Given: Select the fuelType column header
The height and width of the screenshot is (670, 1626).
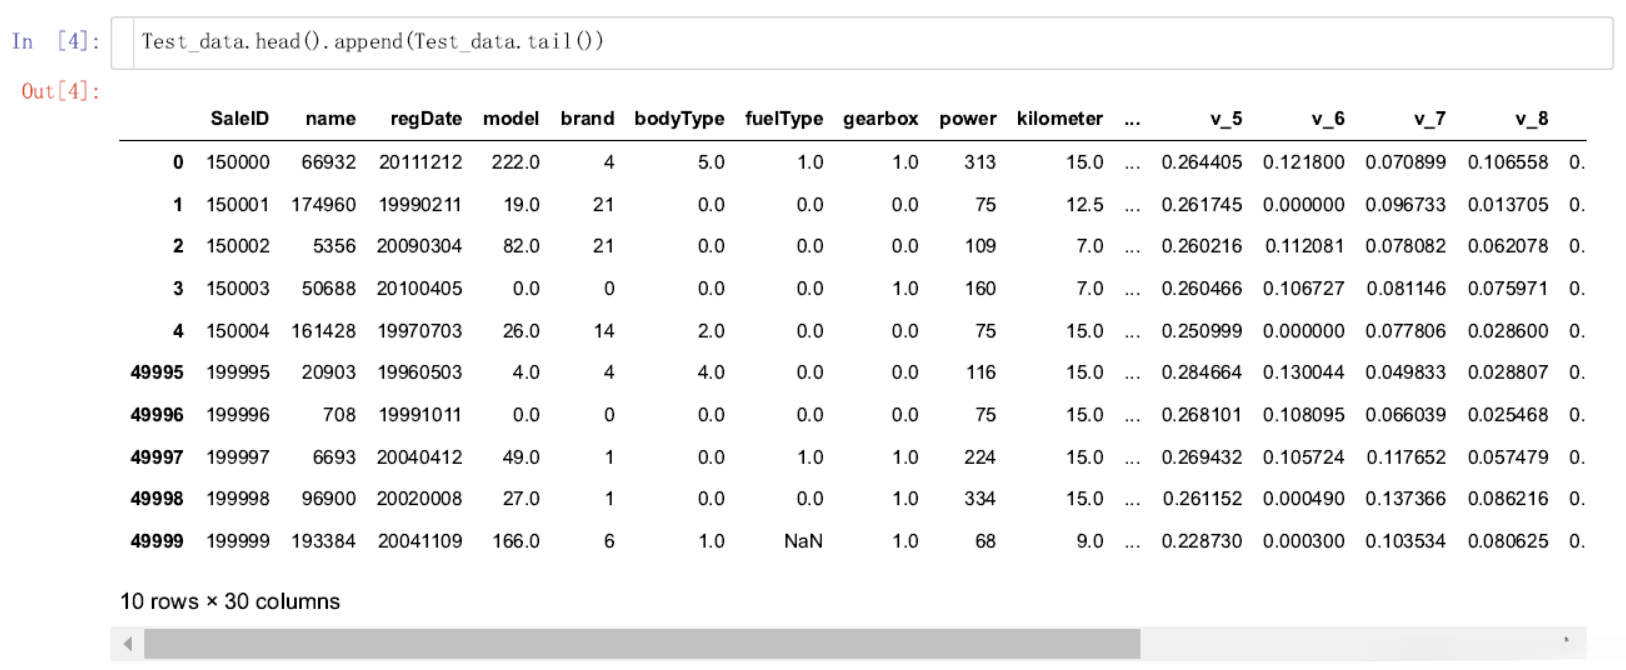Looking at the screenshot, I should point(784,119).
